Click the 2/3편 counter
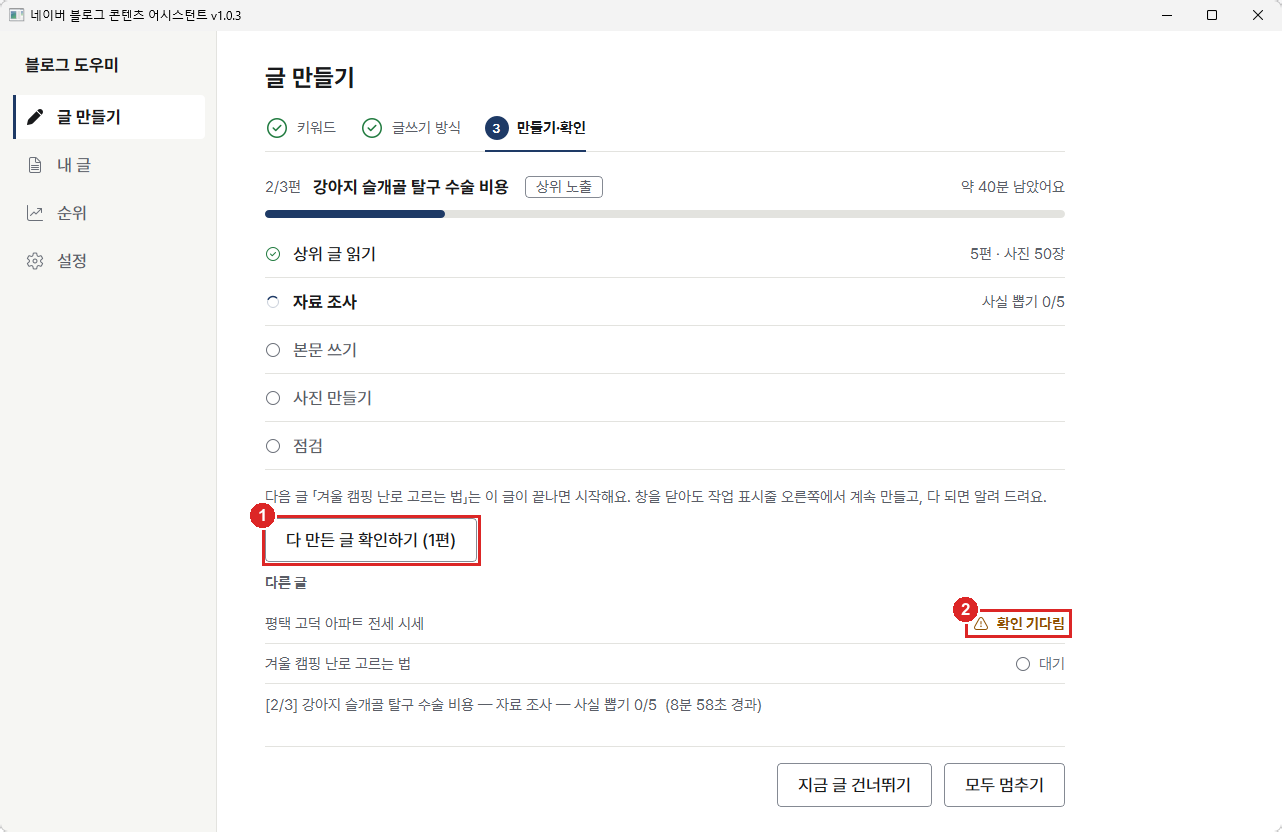The height and width of the screenshot is (832, 1282). pos(283,187)
